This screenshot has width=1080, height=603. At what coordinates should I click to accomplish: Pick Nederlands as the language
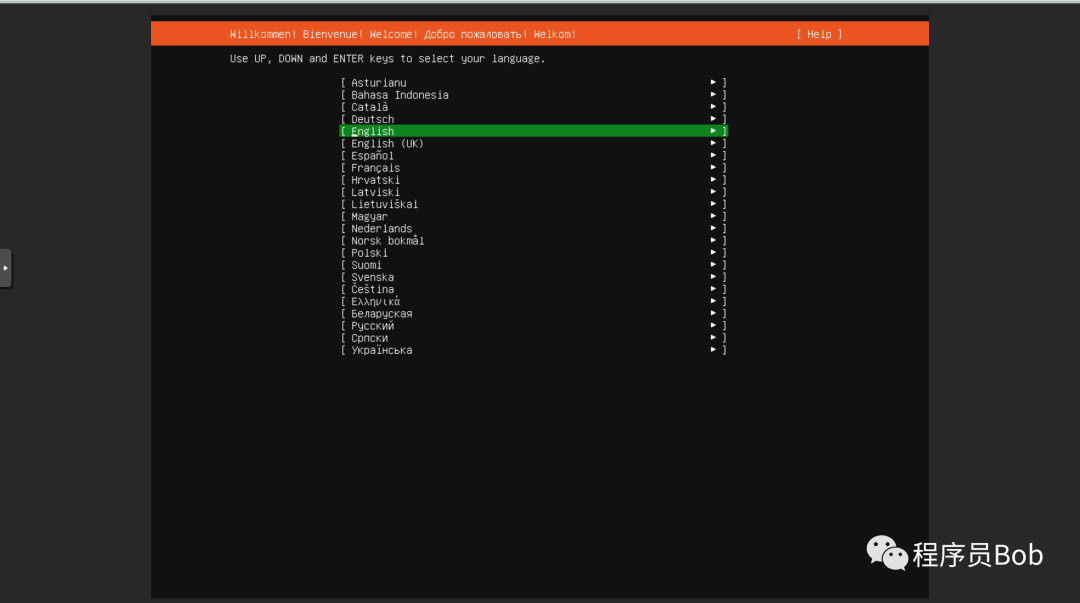pyautogui.click(x=534, y=229)
